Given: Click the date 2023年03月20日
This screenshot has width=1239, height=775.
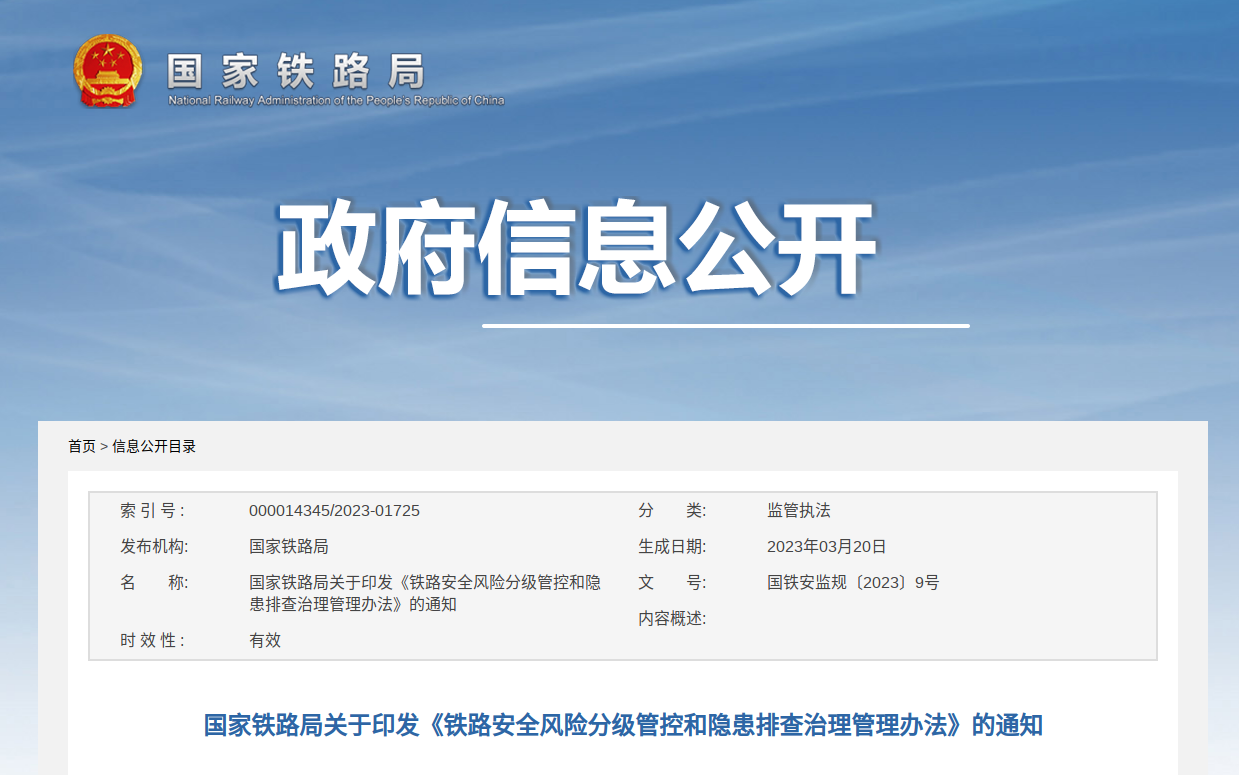Looking at the screenshot, I should 826,547.
